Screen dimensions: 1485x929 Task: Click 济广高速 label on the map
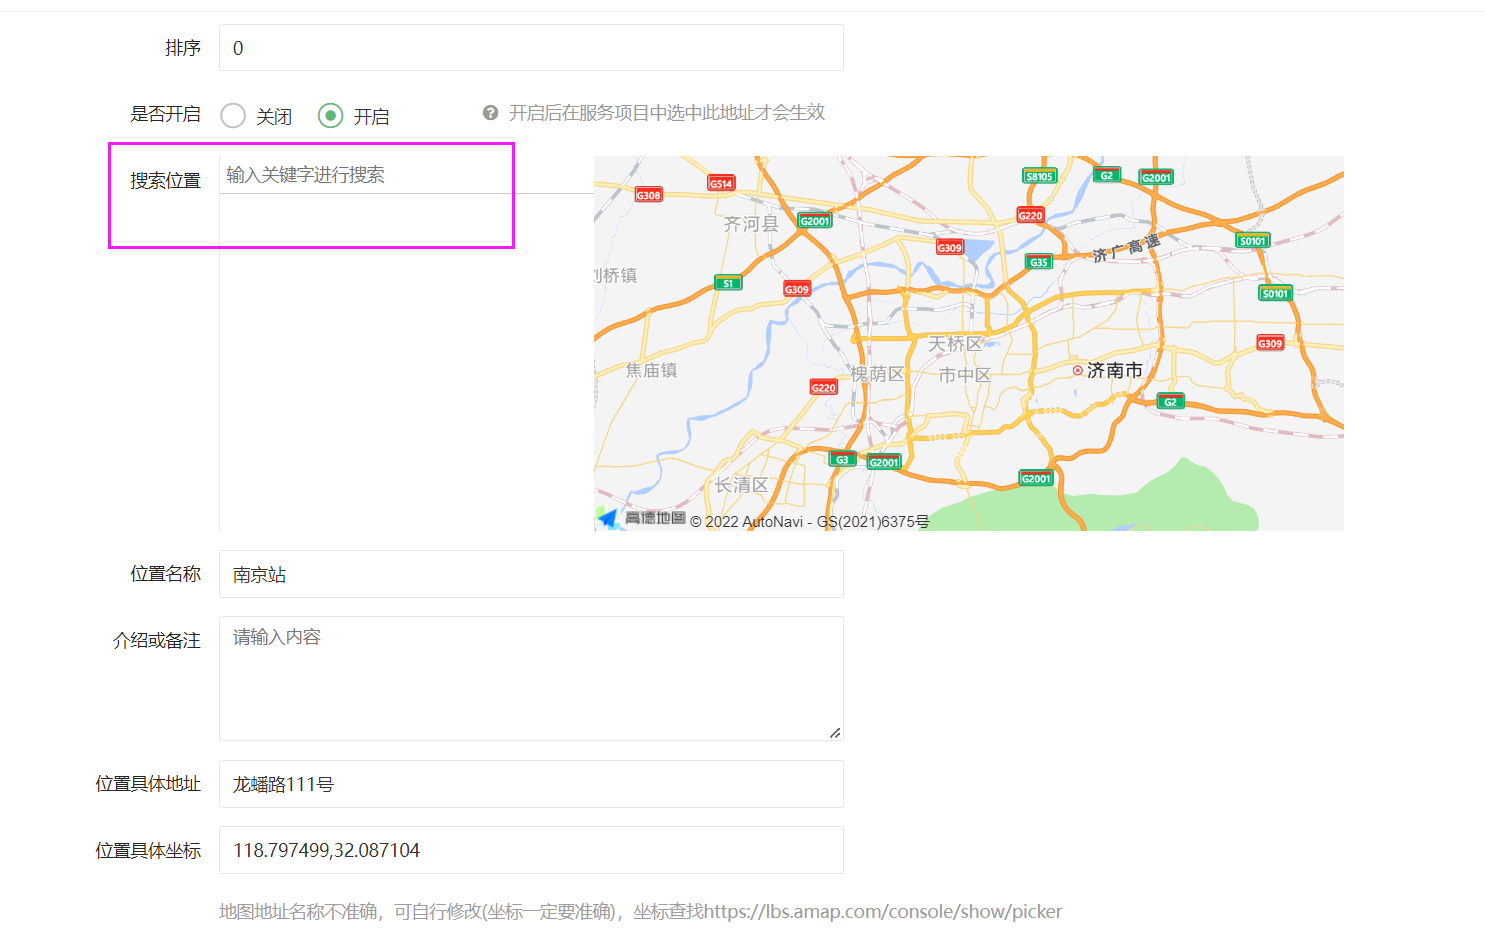(x=1126, y=248)
